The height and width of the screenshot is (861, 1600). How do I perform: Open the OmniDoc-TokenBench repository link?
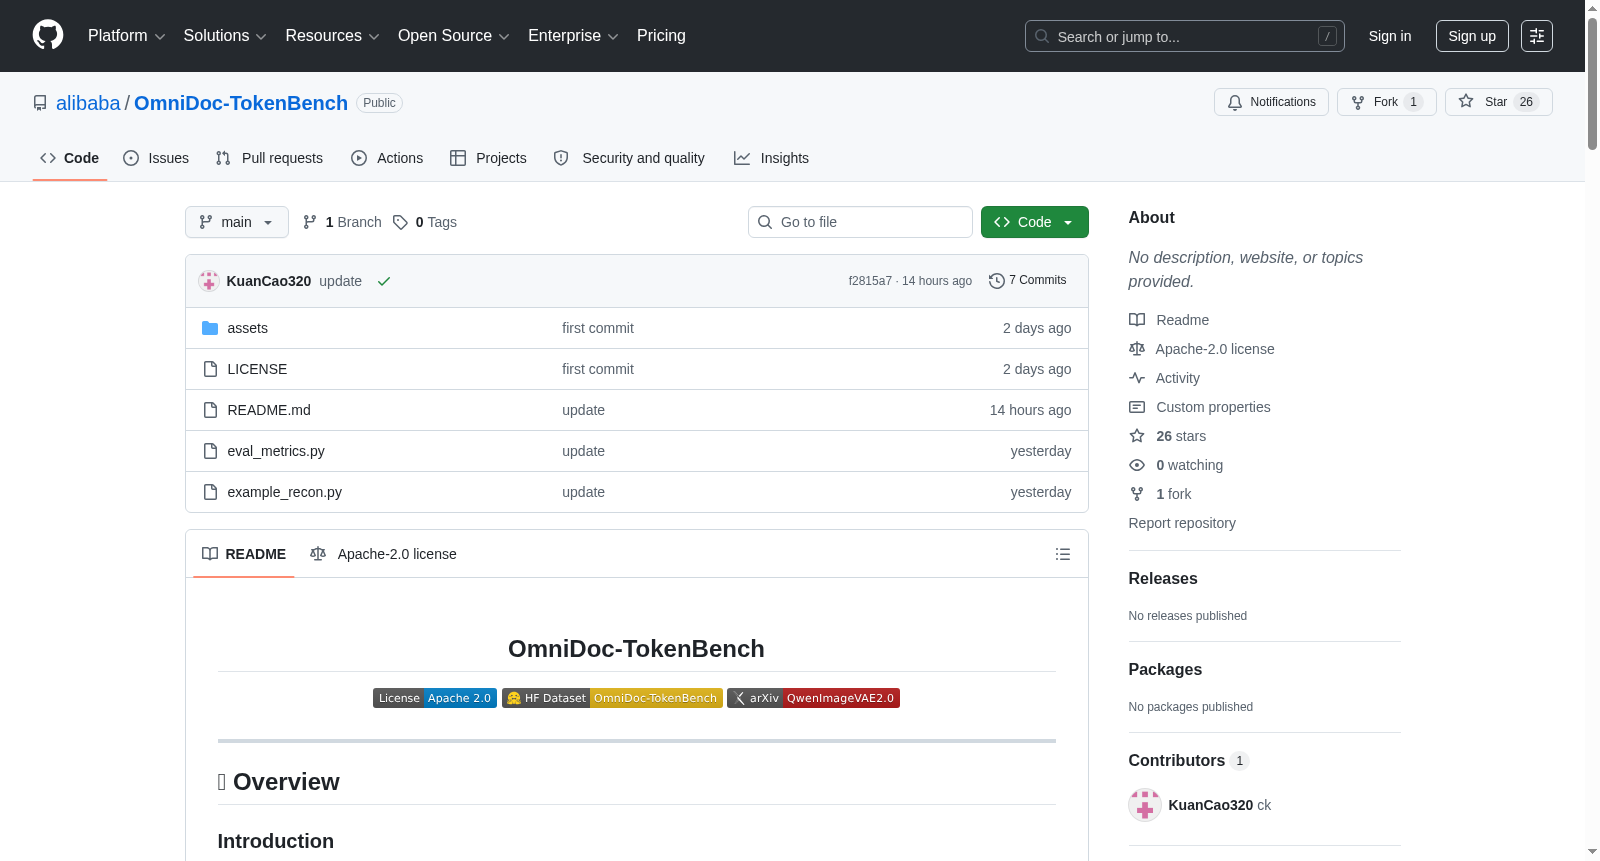click(x=241, y=103)
